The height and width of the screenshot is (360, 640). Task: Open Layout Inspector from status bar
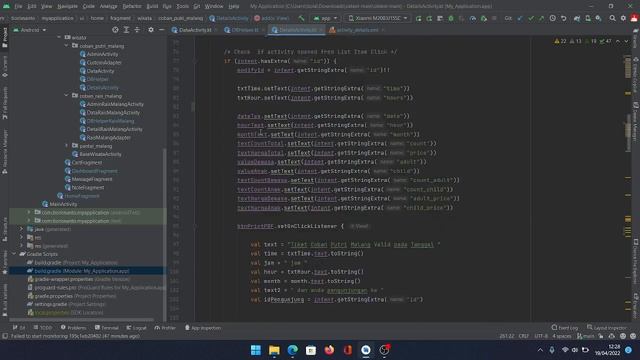pyautogui.click(x=607, y=328)
